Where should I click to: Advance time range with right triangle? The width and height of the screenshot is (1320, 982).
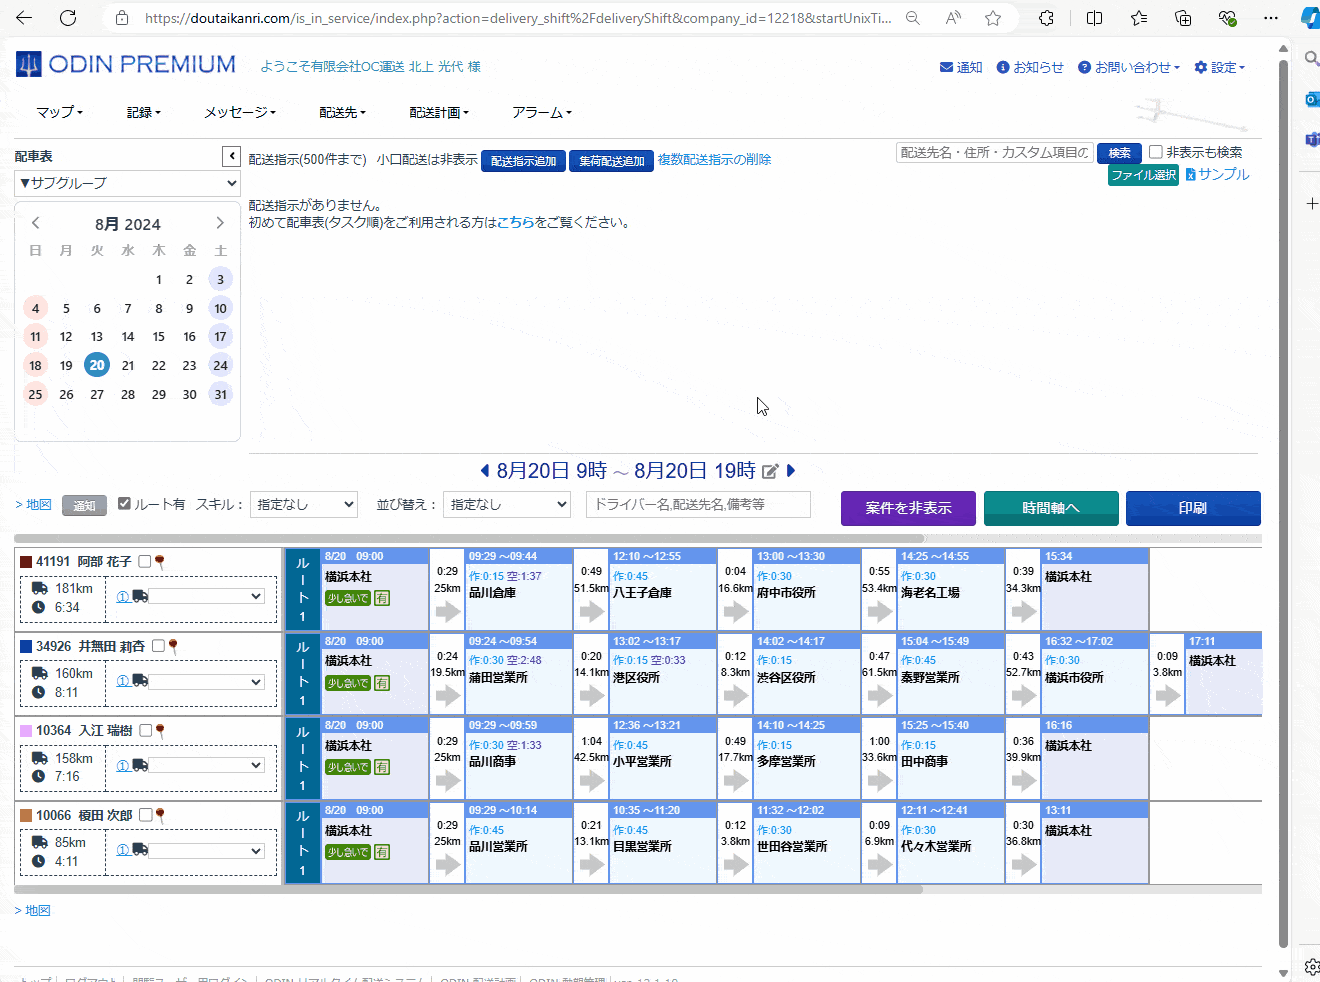click(x=791, y=471)
